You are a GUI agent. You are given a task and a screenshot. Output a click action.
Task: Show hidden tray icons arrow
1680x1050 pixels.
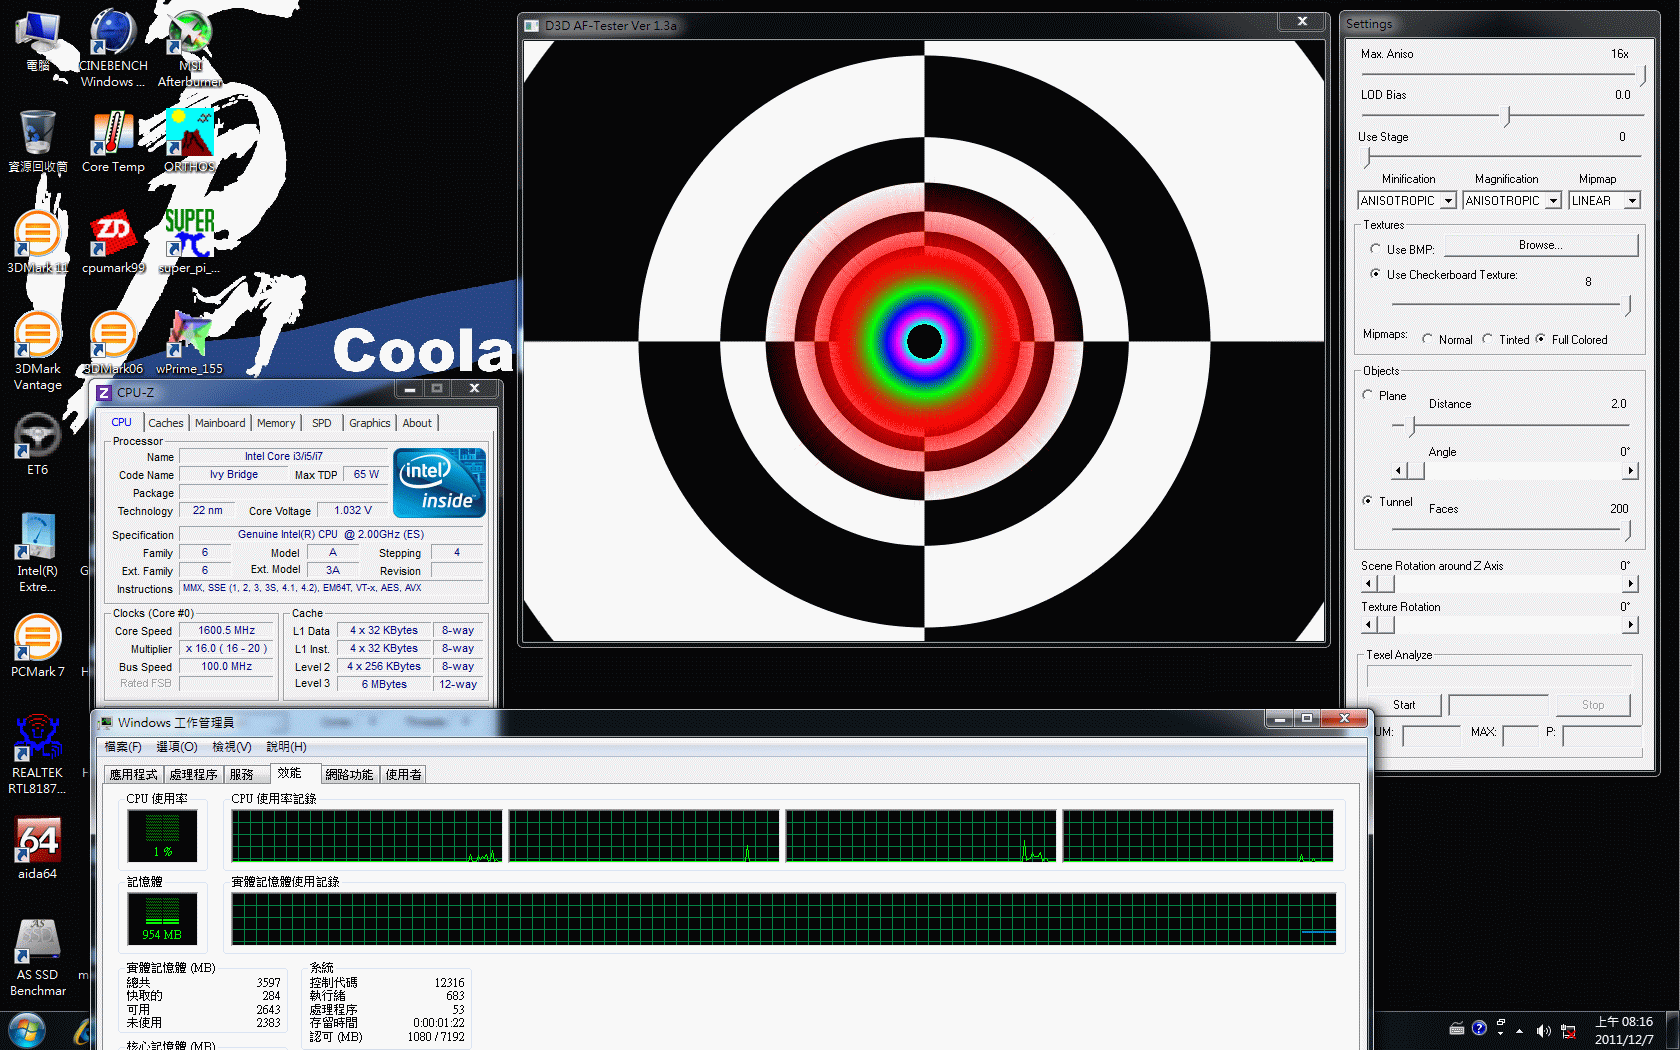[1519, 1030]
